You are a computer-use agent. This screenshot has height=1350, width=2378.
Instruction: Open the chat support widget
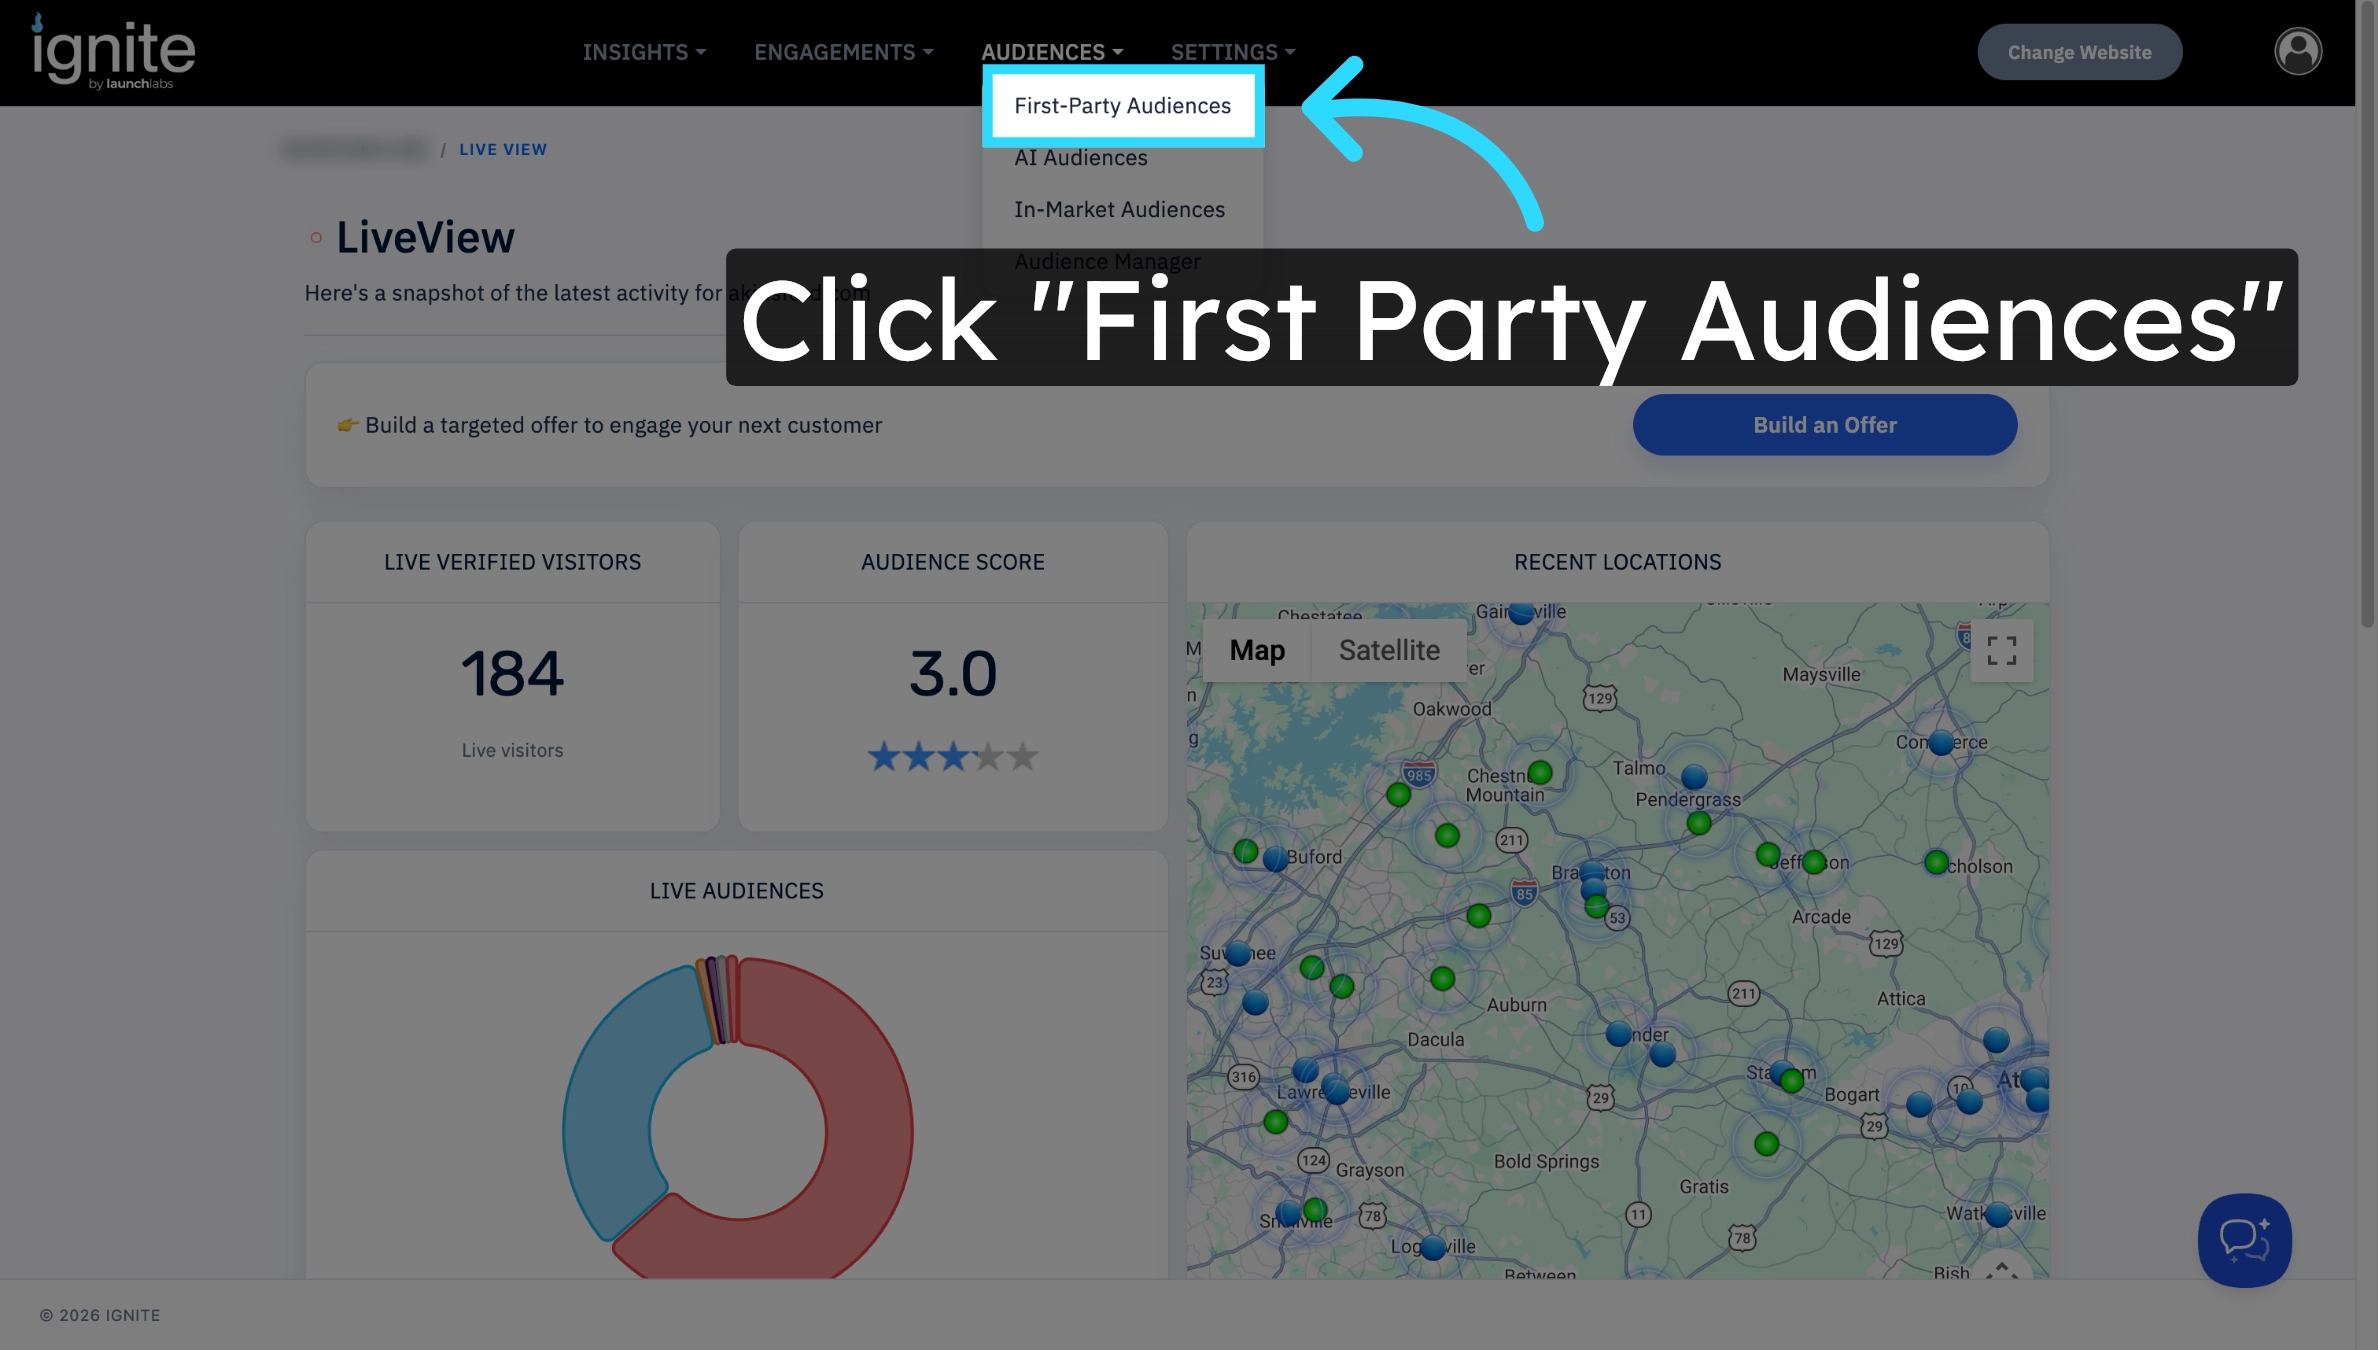(x=2244, y=1240)
